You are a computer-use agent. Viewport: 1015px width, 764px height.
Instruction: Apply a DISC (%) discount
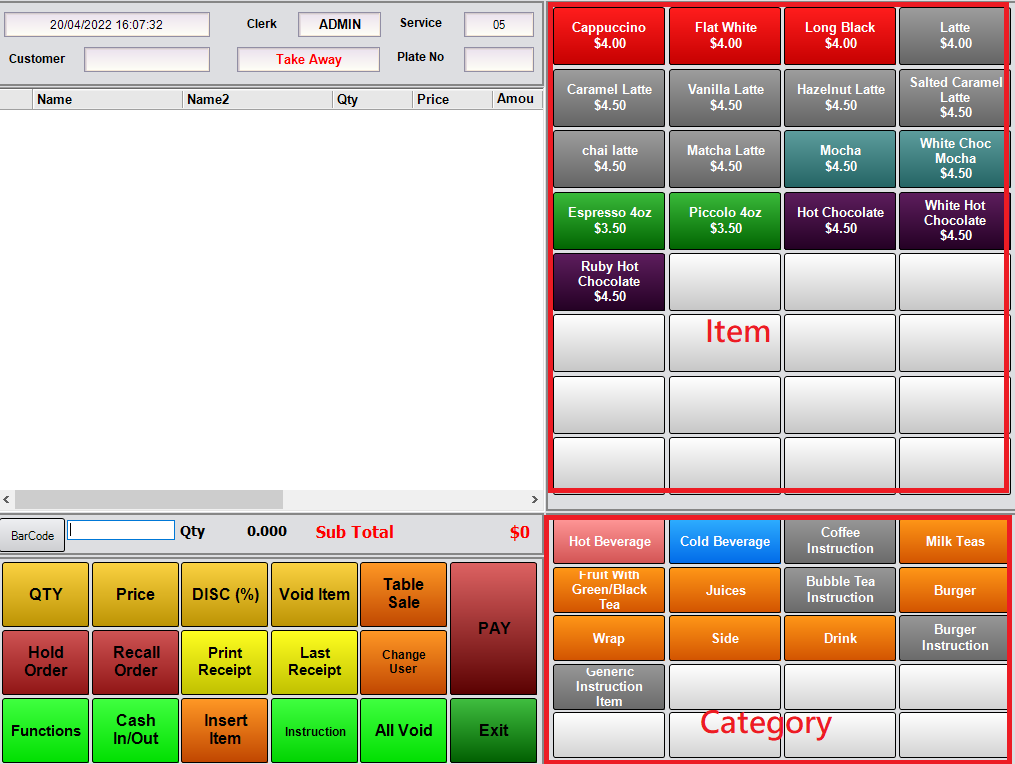225,594
